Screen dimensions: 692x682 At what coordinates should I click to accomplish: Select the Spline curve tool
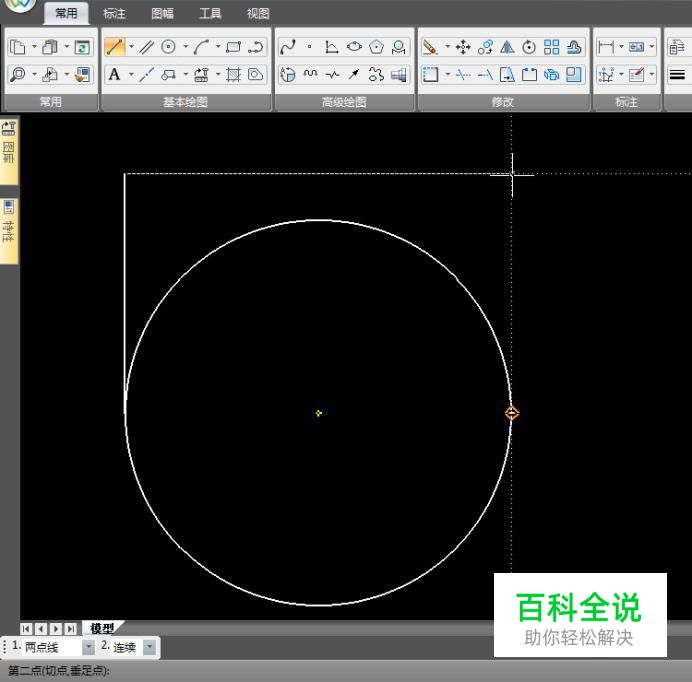click(288, 47)
